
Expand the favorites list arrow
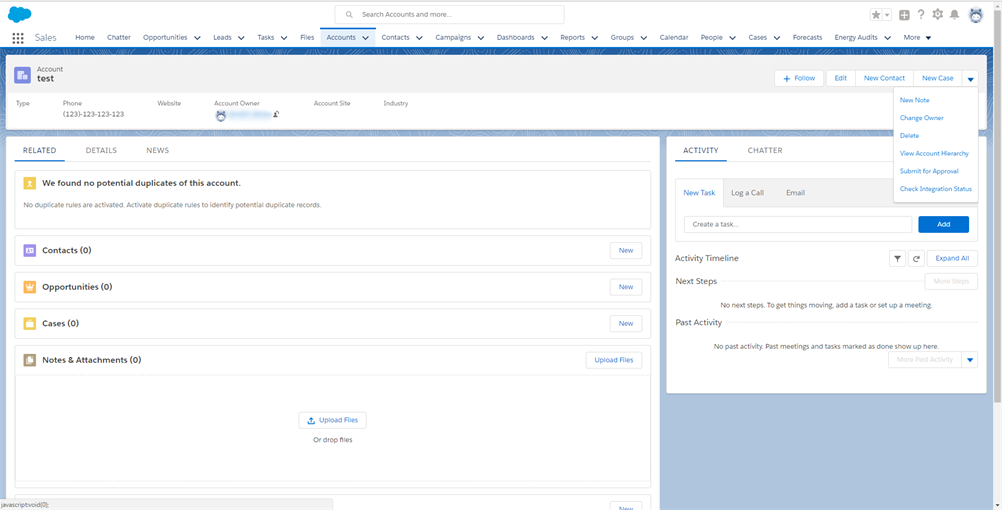click(887, 15)
